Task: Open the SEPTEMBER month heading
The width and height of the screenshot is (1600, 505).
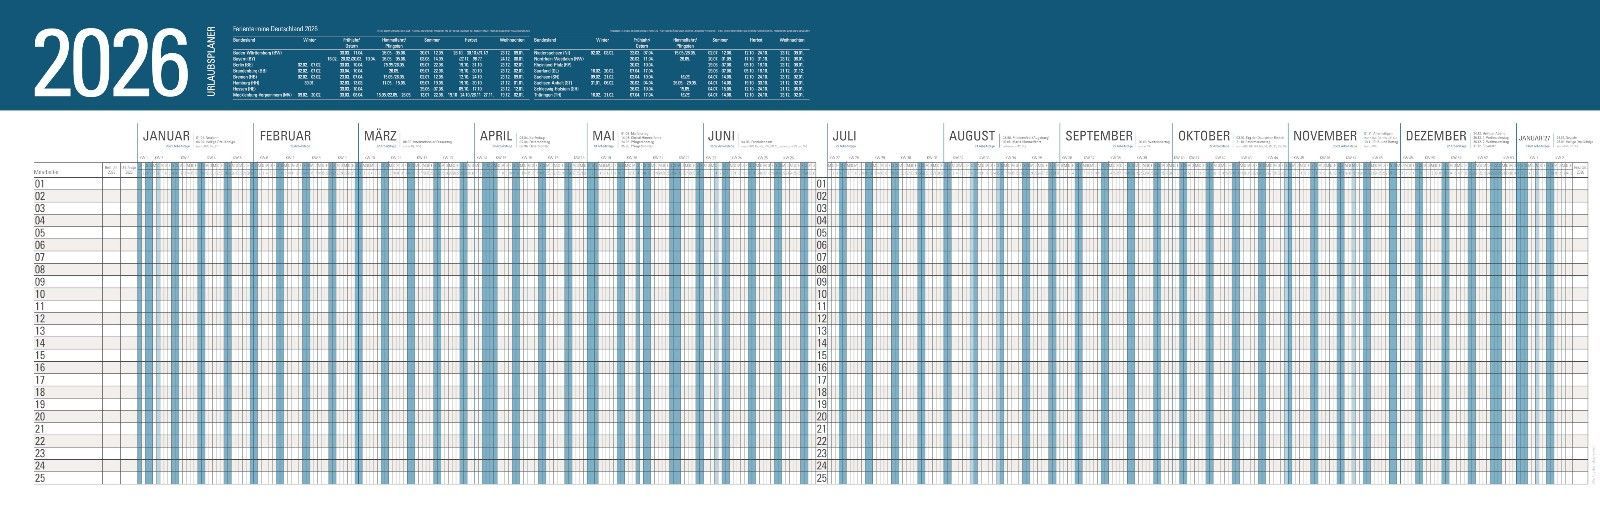Action: click(x=1098, y=136)
